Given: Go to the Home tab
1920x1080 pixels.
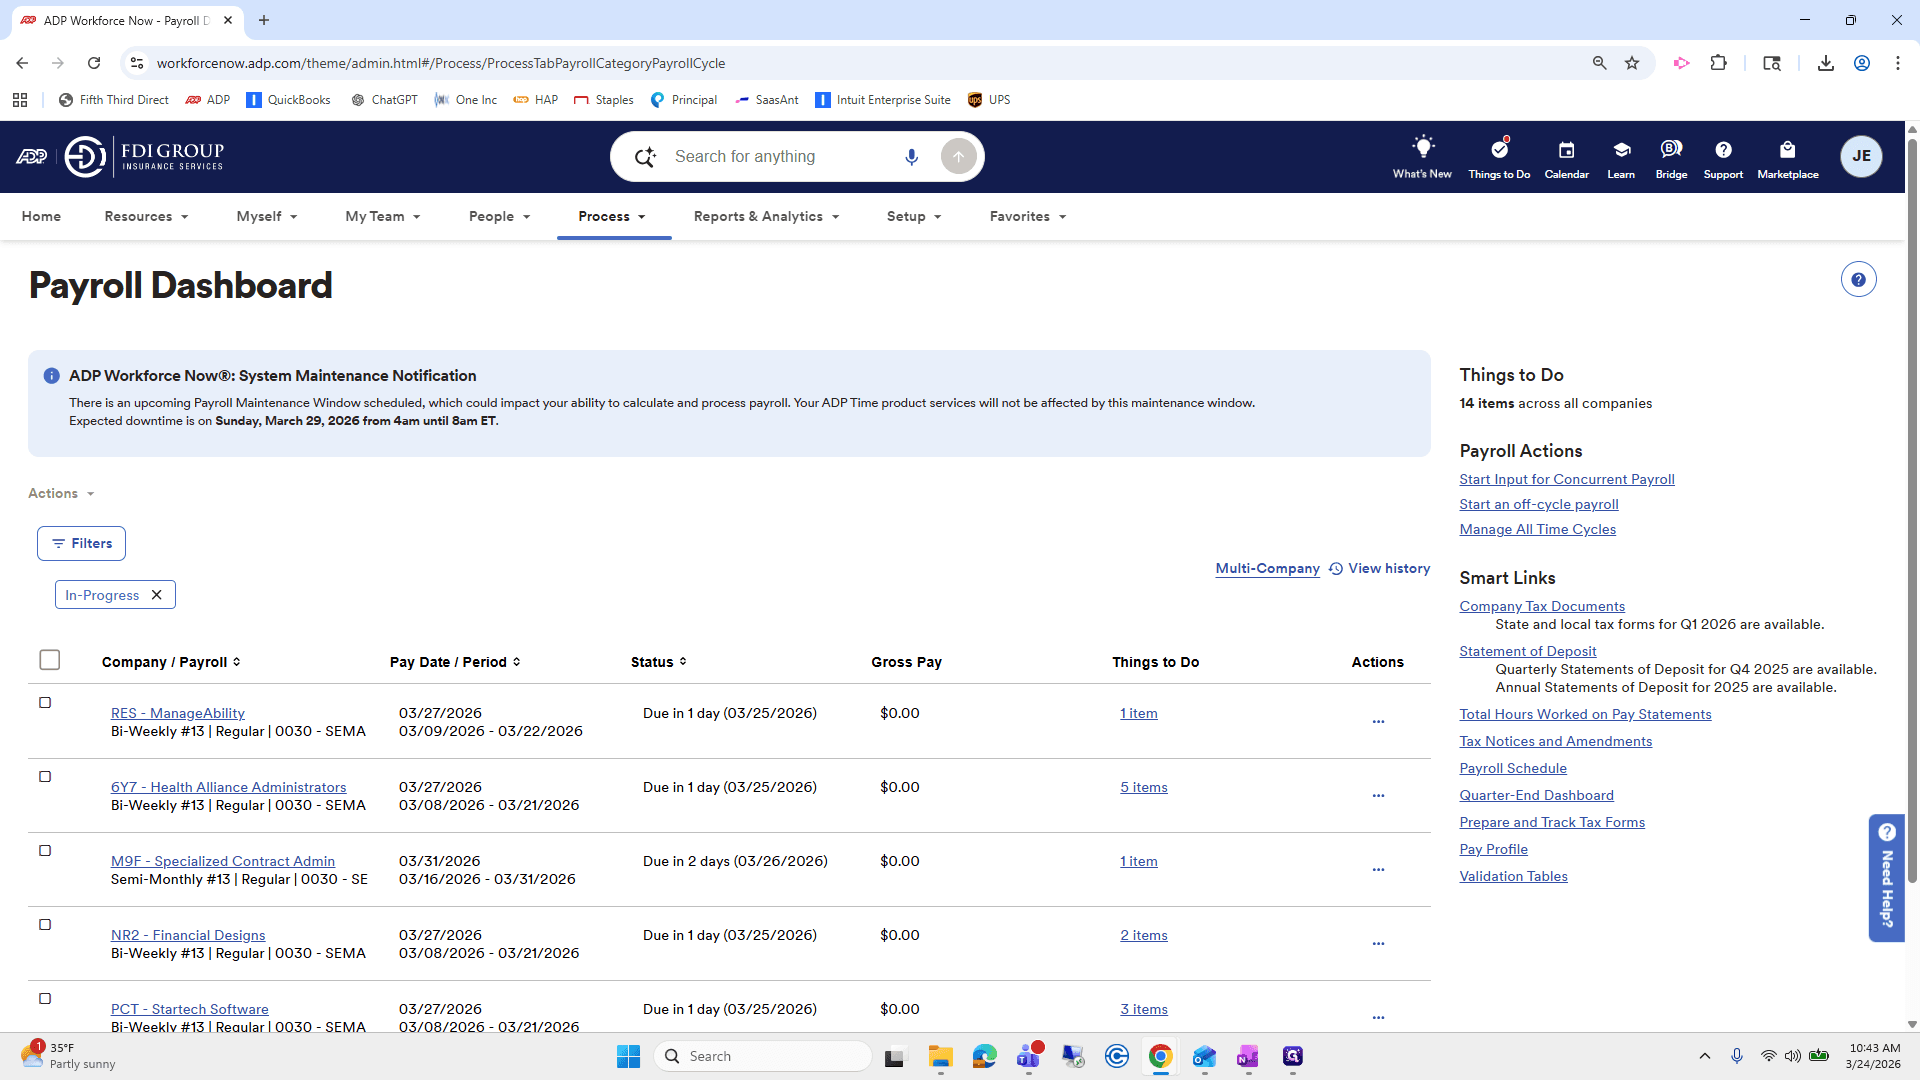Looking at the screenshot, I should click(41, 217).
